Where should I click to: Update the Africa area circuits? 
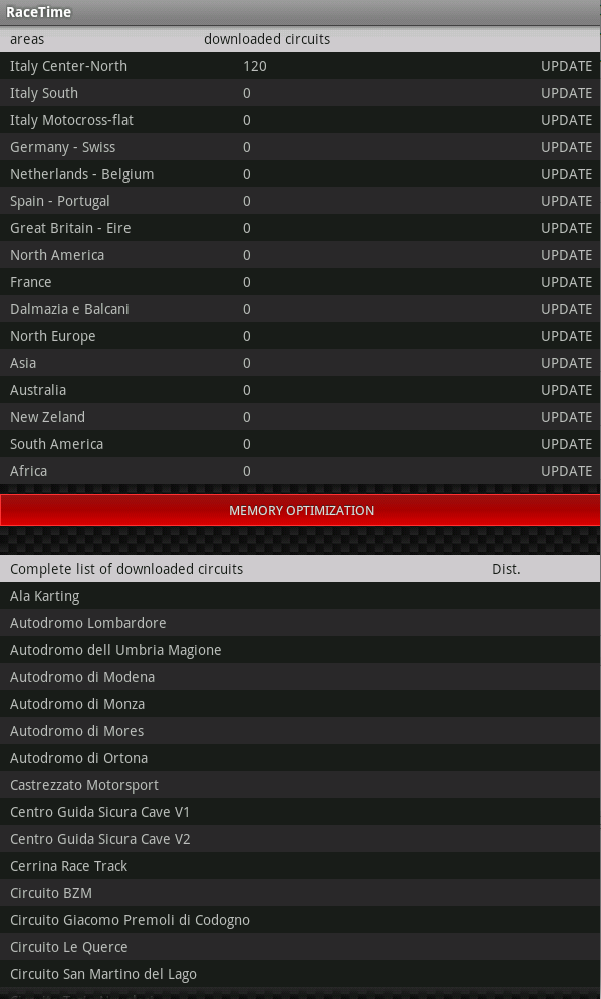pyautogui.click(x=567, y=471)
